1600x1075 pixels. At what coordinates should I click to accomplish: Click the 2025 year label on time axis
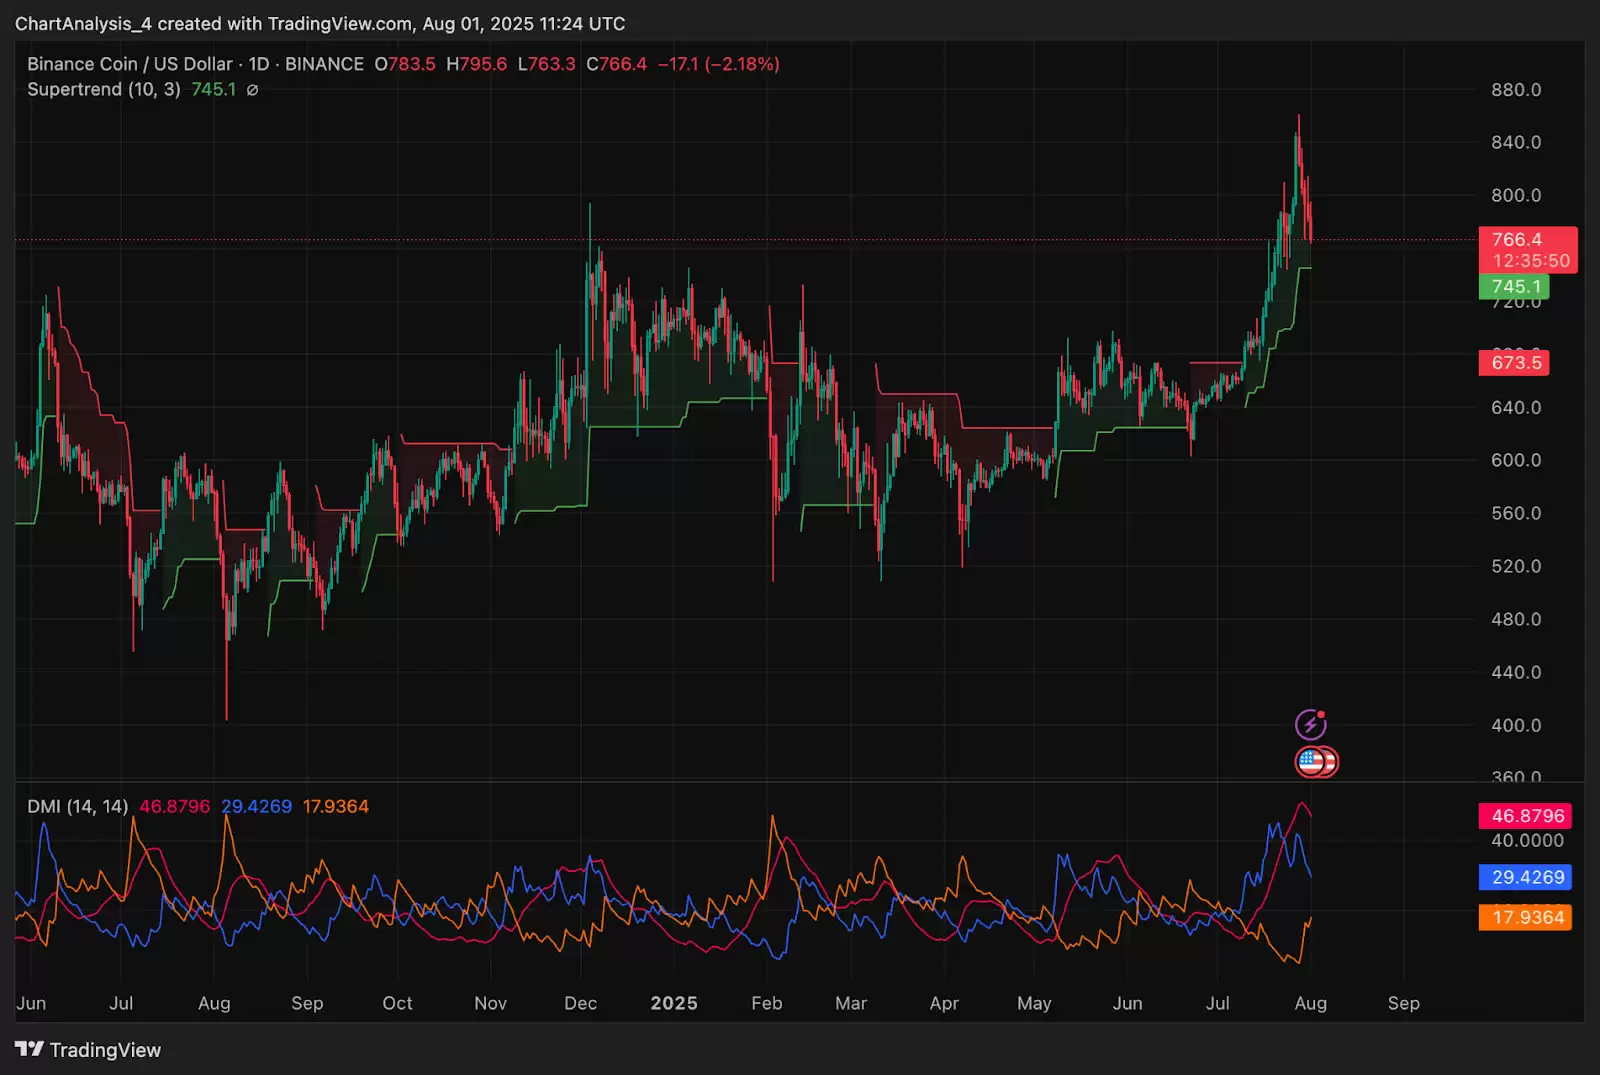coord(674,1003)
